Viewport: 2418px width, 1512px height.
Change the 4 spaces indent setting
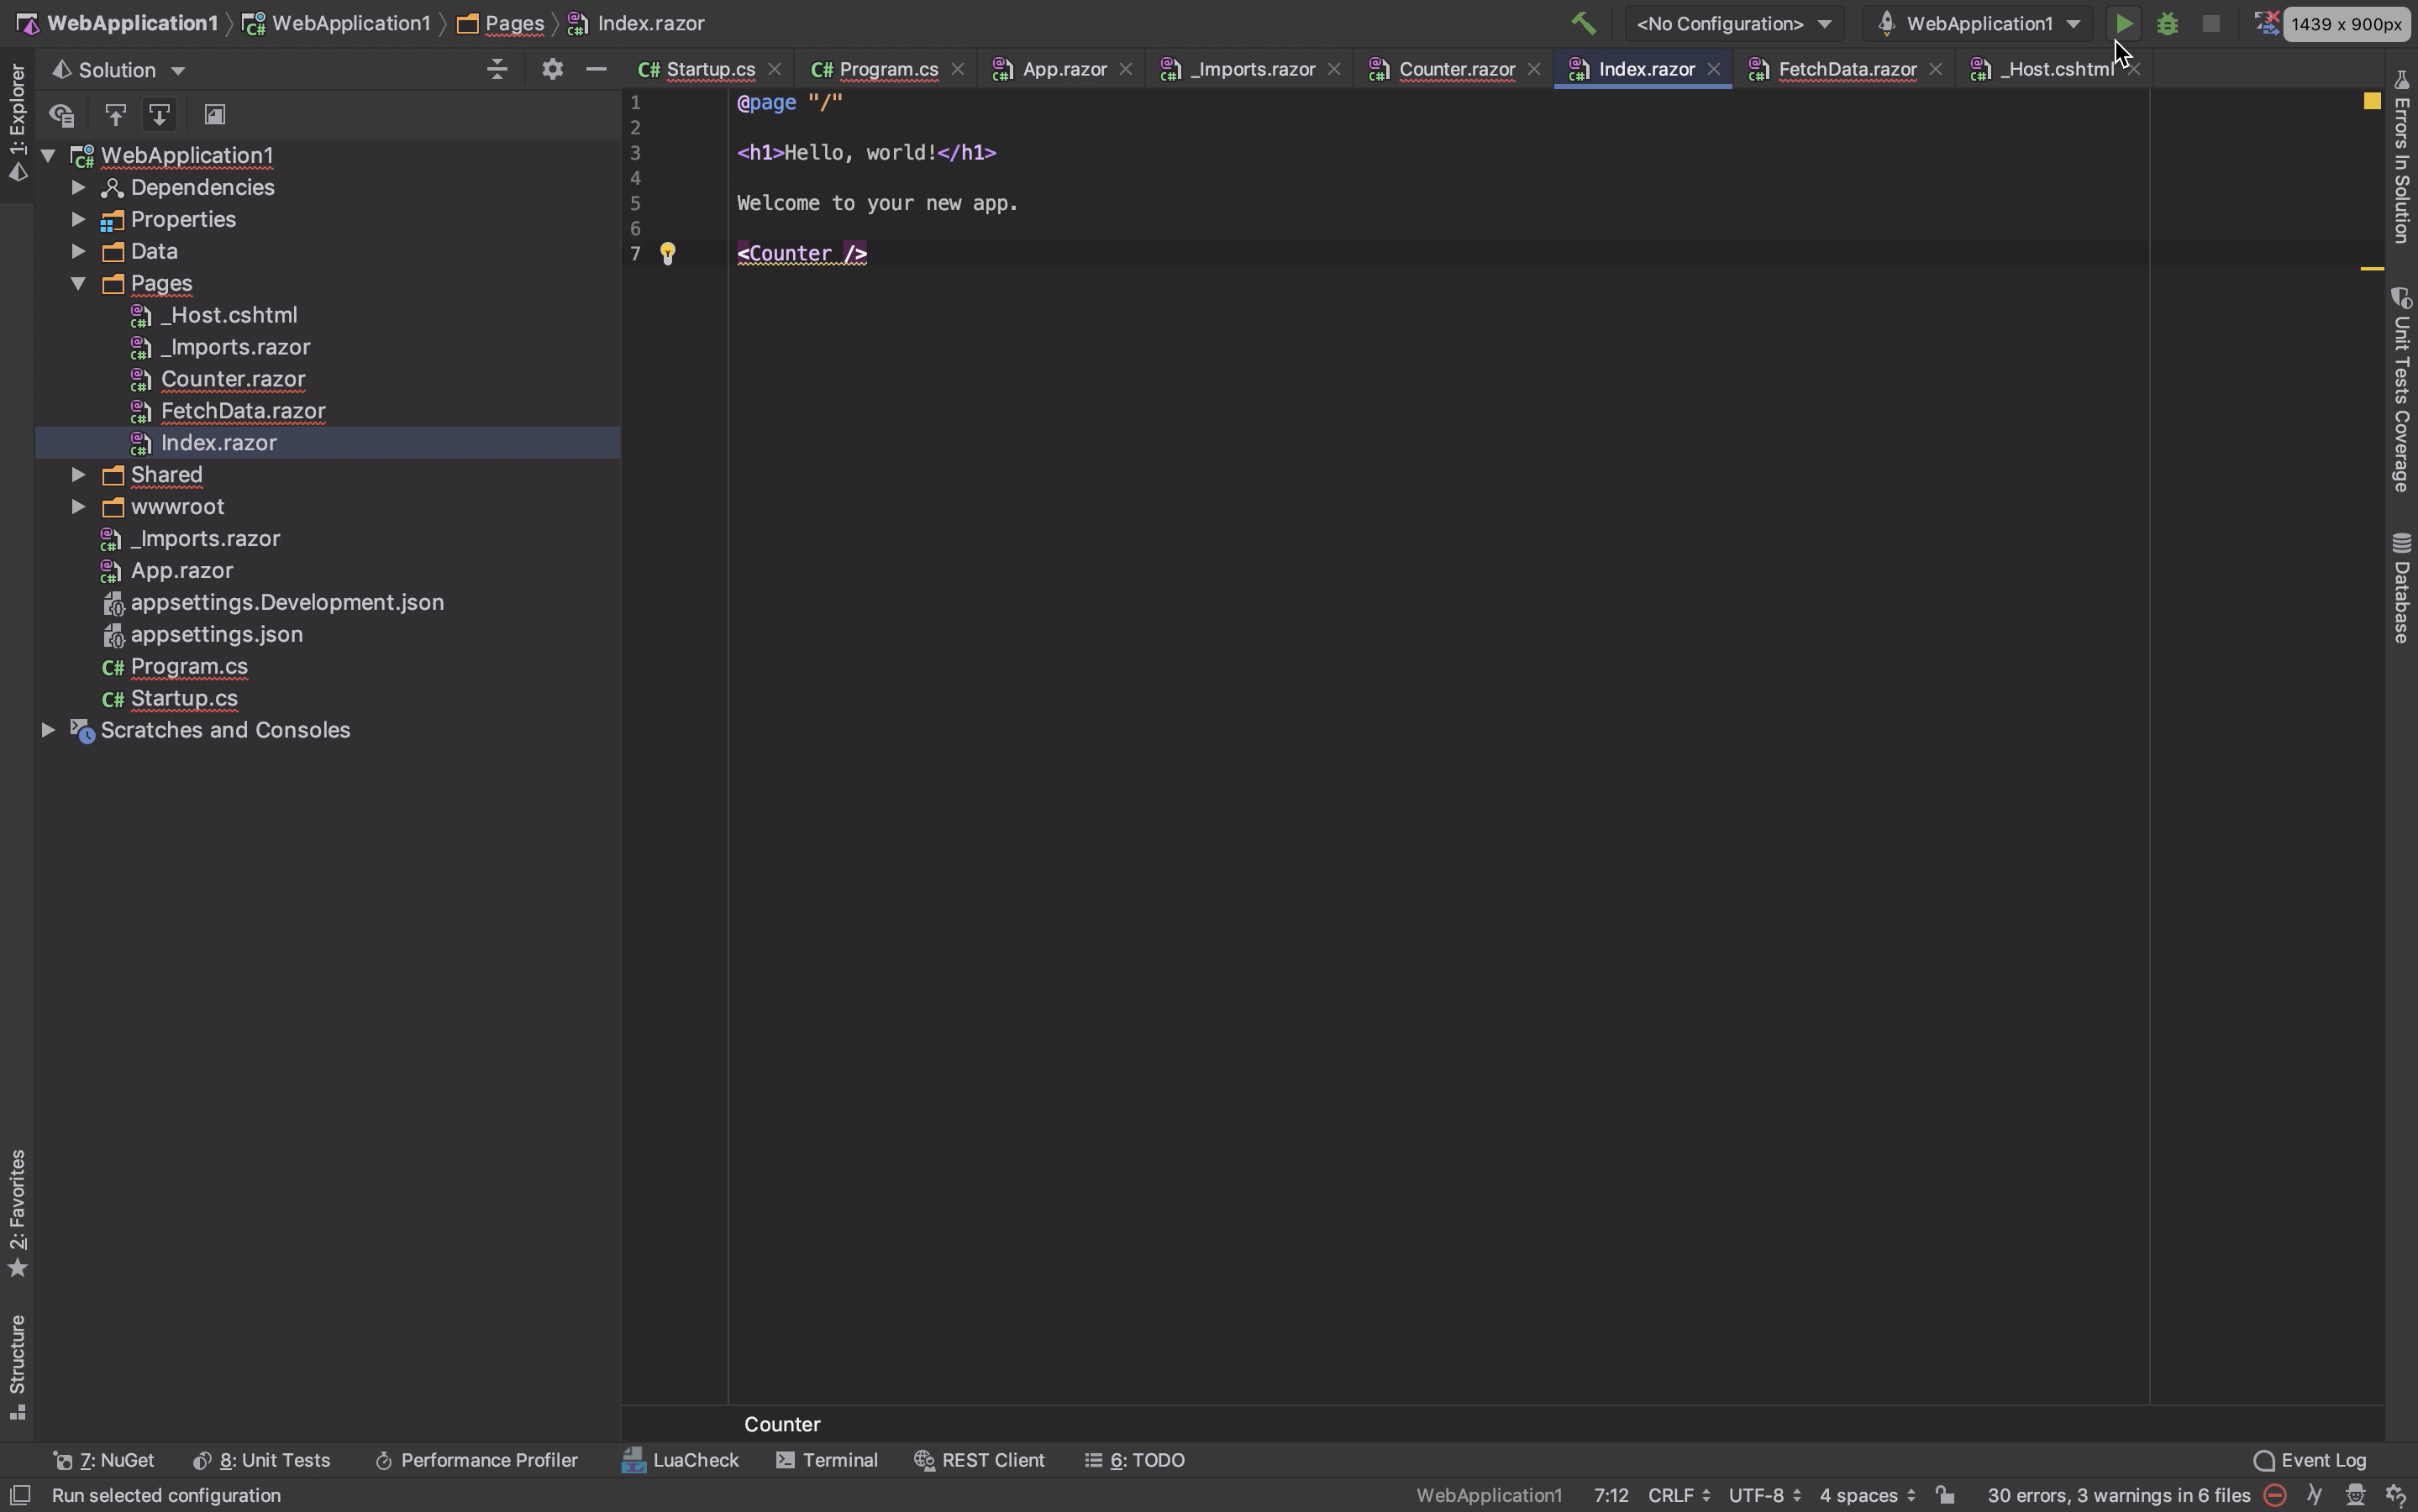click(1867, 1495)
